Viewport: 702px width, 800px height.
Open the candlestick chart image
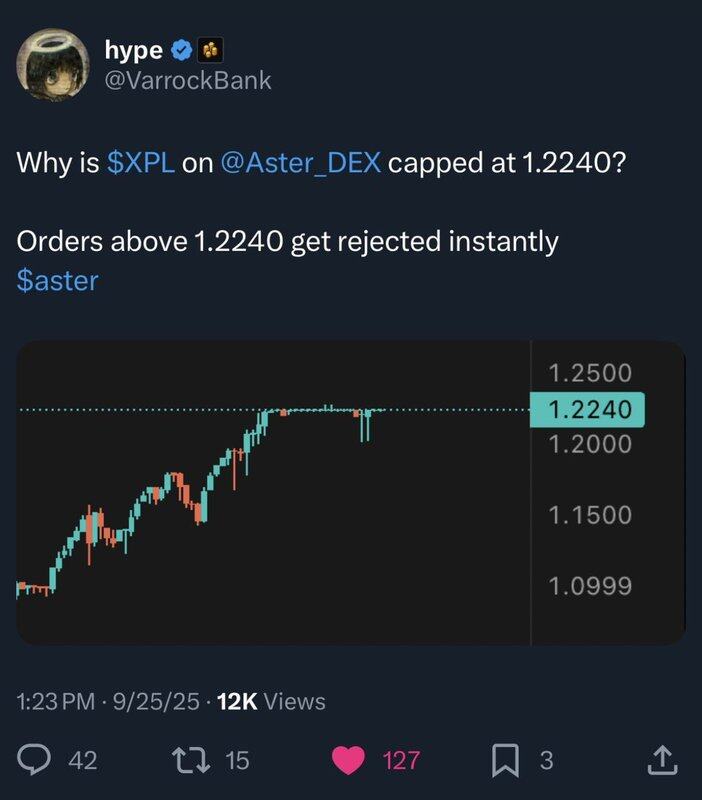351,493
